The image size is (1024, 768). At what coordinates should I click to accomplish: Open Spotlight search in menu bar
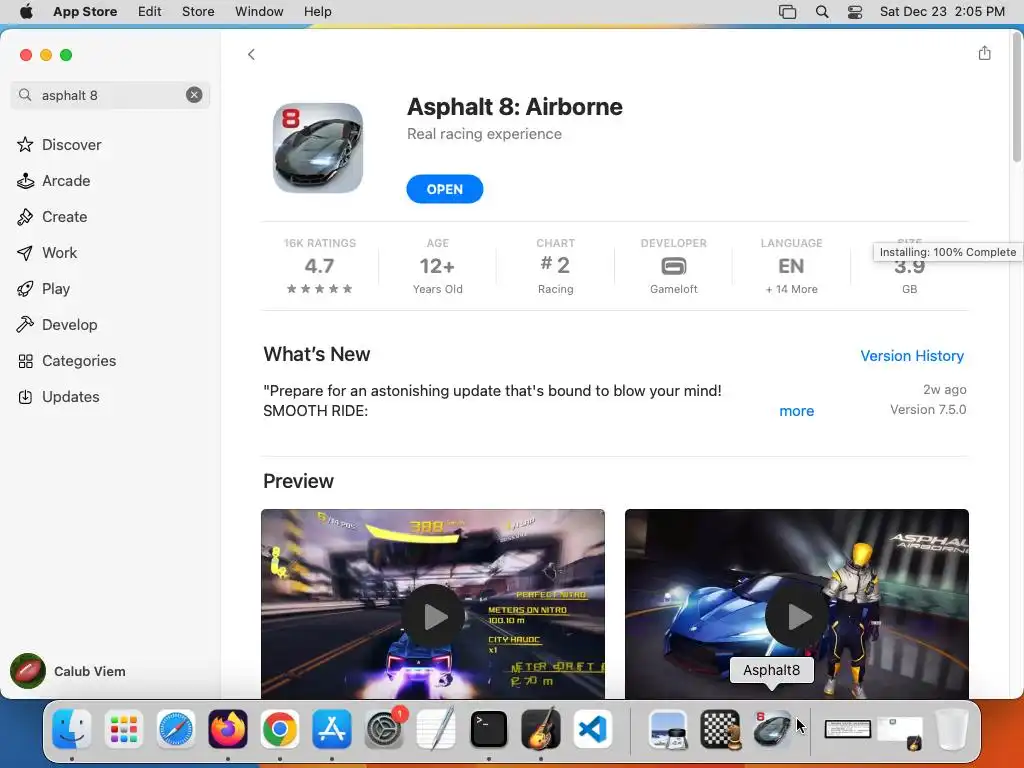point(822,12)
